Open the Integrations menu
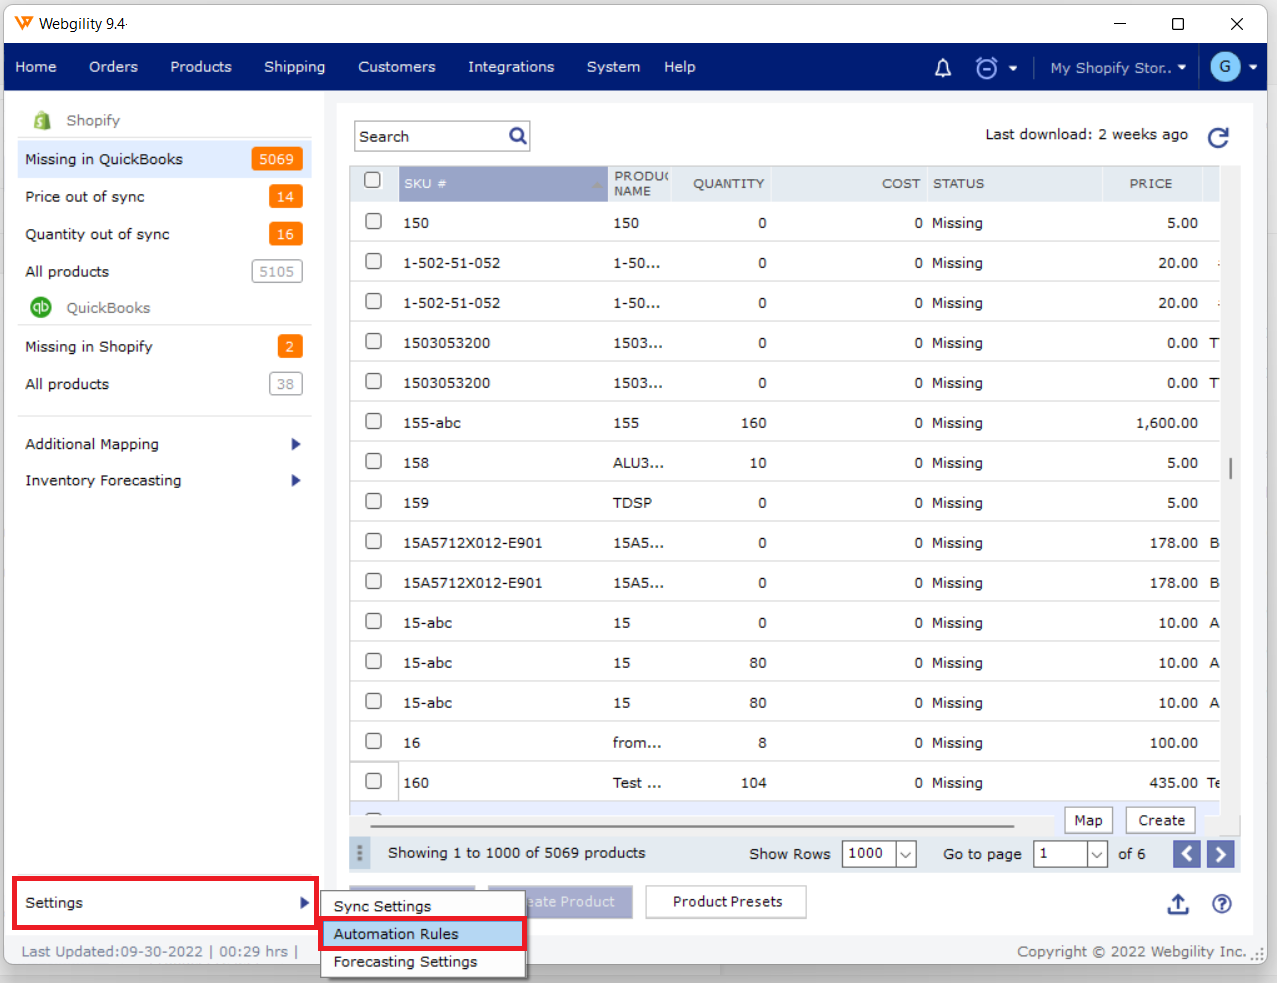Viewport: 1277px width, 983px height. click(x=511, y=67)
